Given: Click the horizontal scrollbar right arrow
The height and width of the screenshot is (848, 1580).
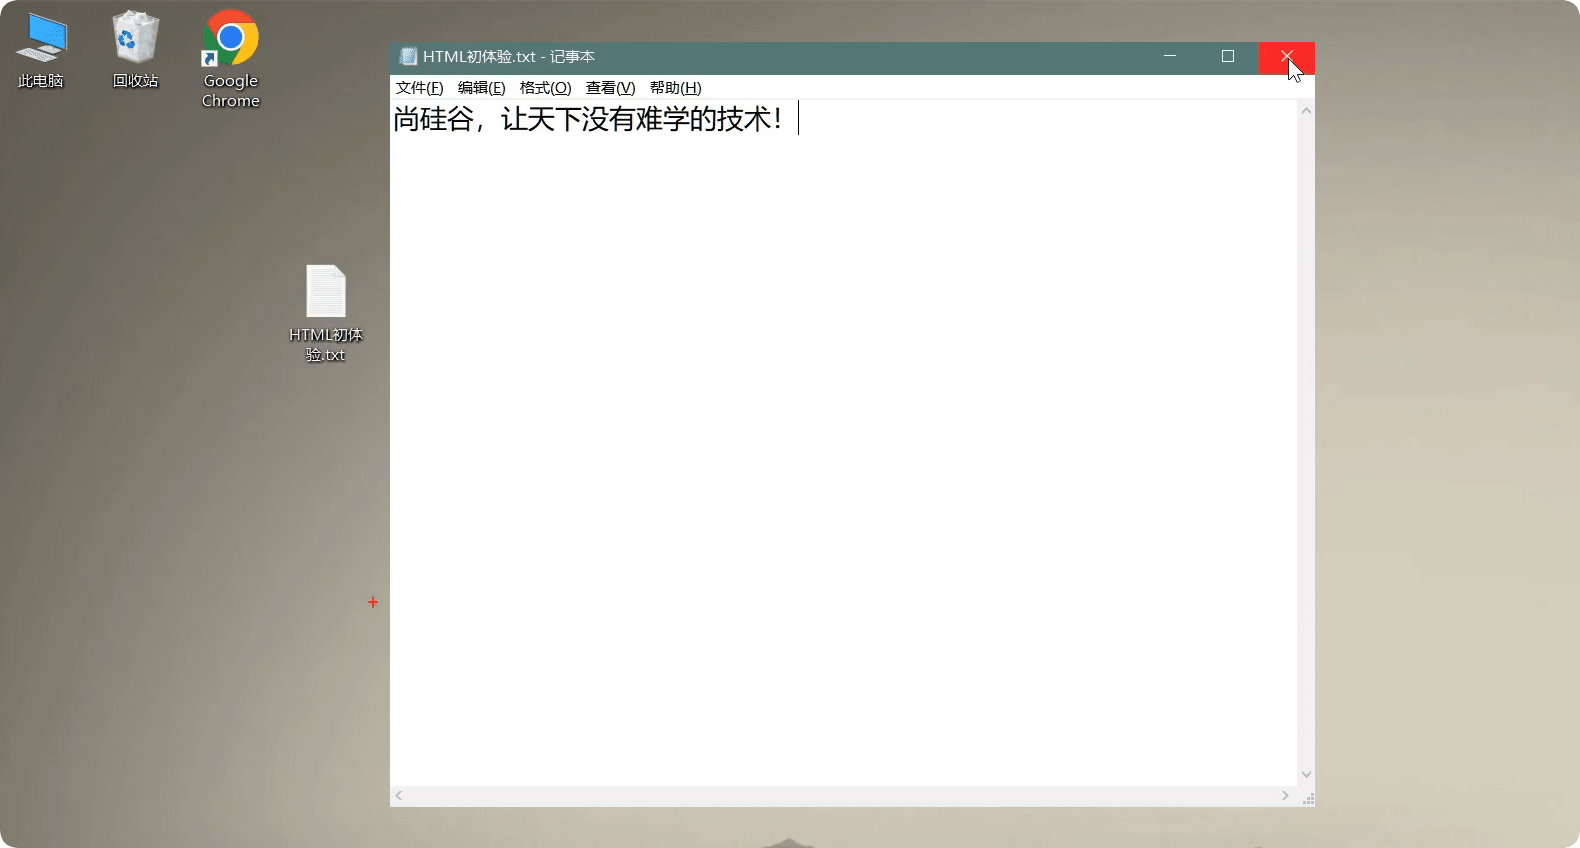Looking at the screenshot, I should [x=1286, y=796].
